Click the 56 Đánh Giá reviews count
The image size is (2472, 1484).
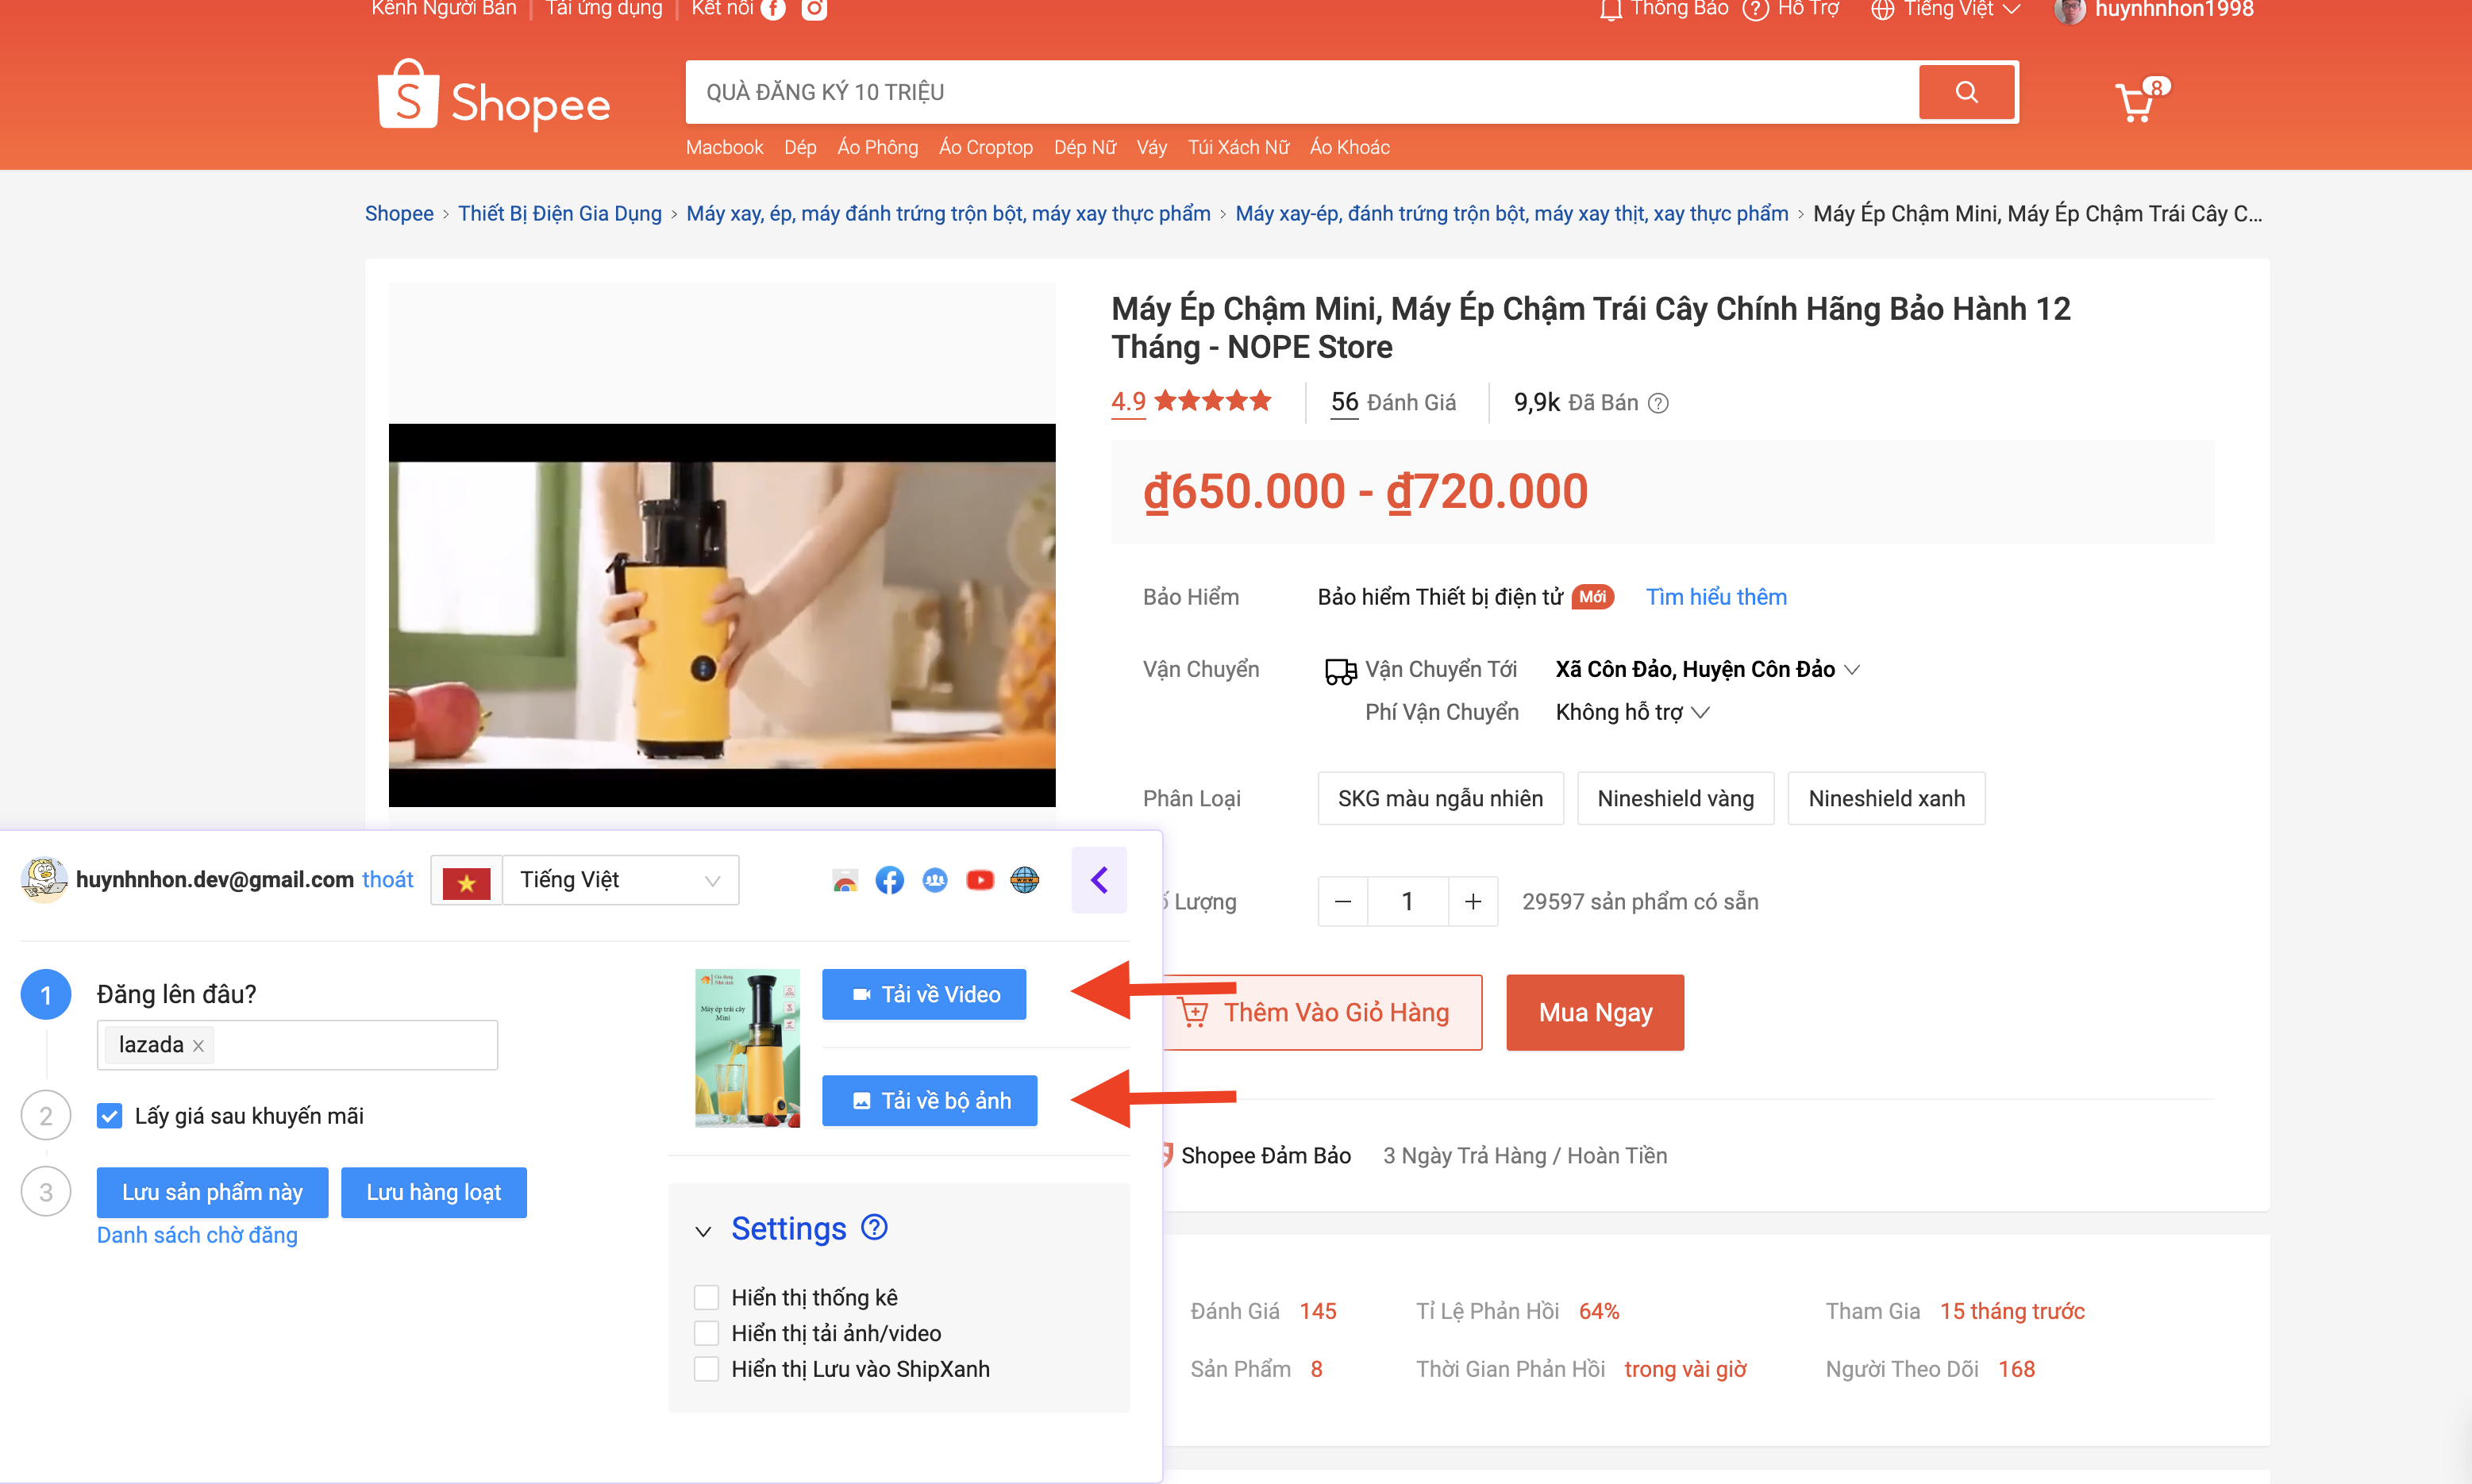[x=1393, y=403]
